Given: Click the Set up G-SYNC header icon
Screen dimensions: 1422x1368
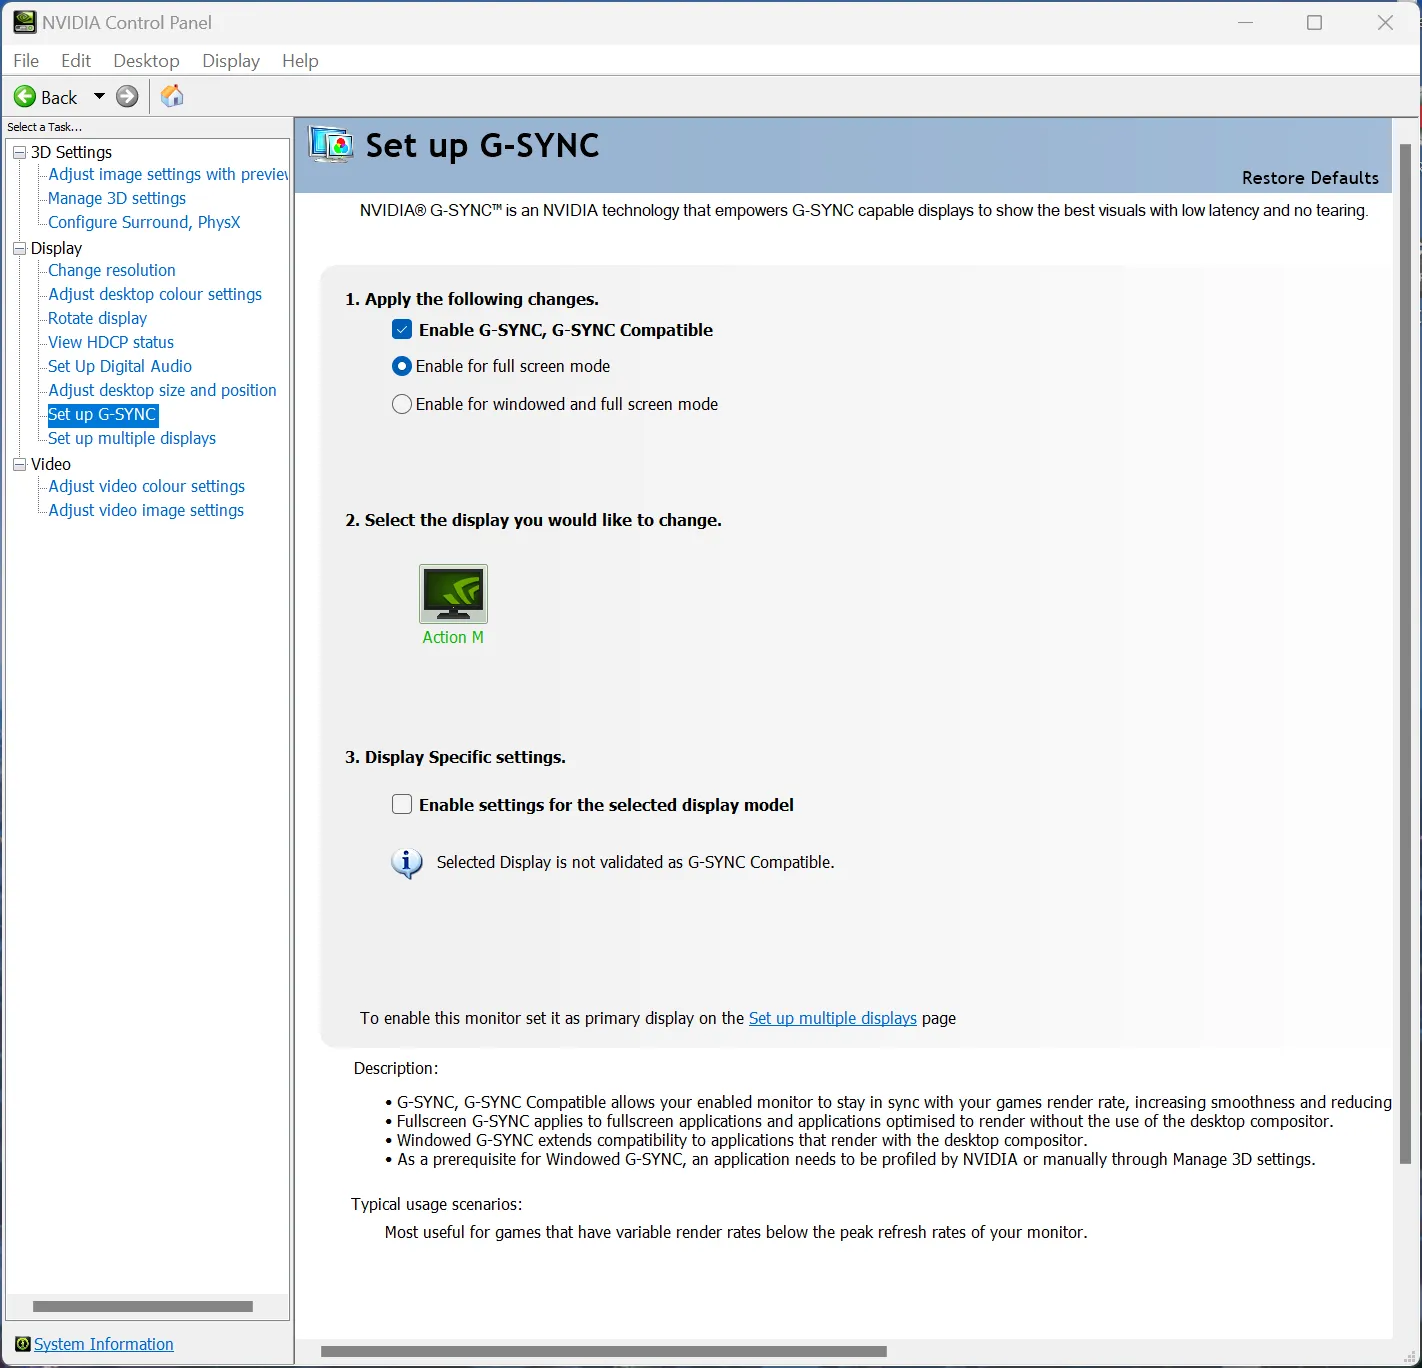Looking at the screenshot, I should 331,145.
